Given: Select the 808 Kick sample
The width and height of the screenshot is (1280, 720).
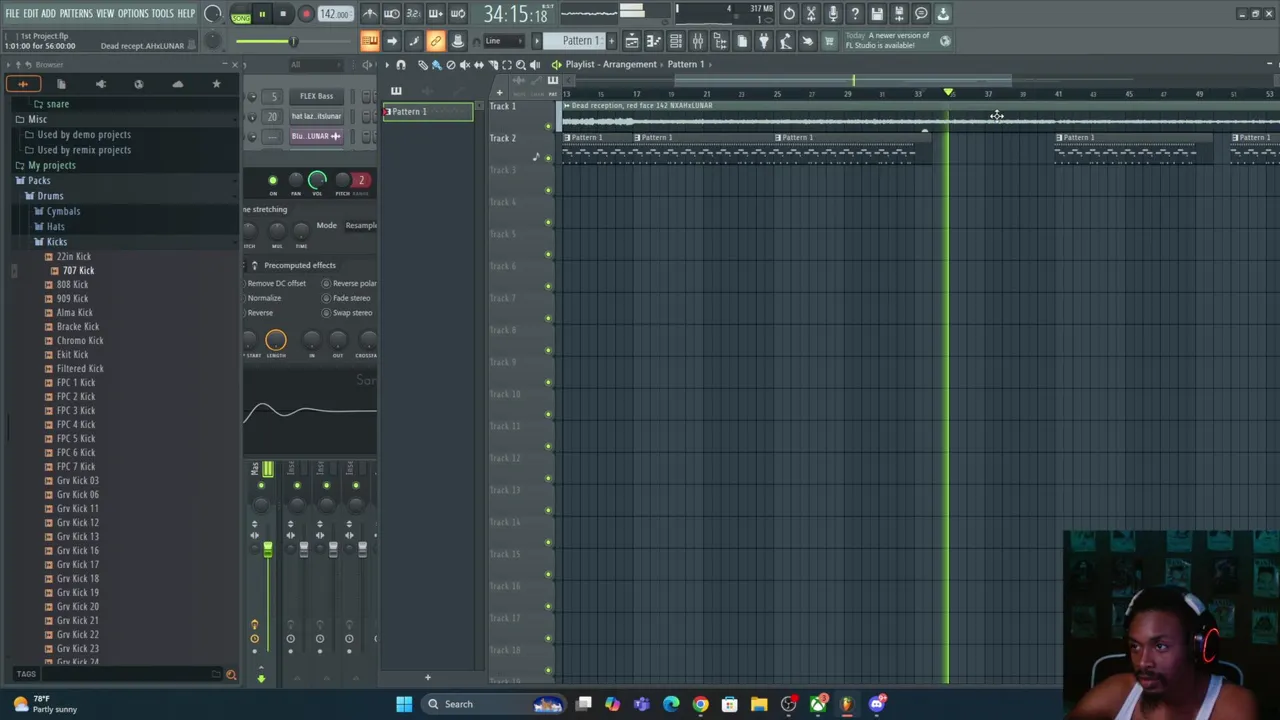Looking at the screenshot, I should tap(72, 285).
